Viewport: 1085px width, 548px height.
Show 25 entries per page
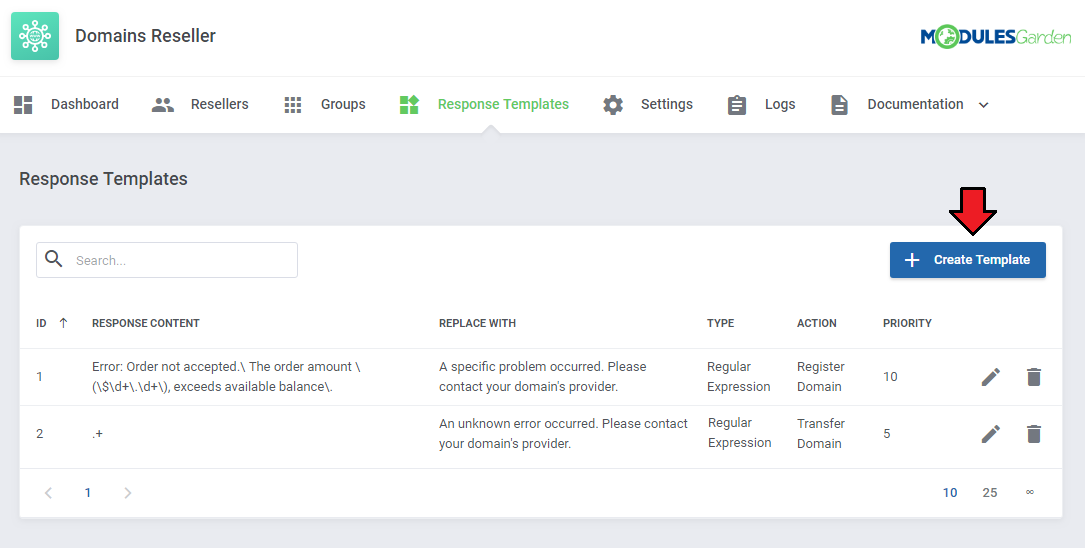tap(990, 493)
